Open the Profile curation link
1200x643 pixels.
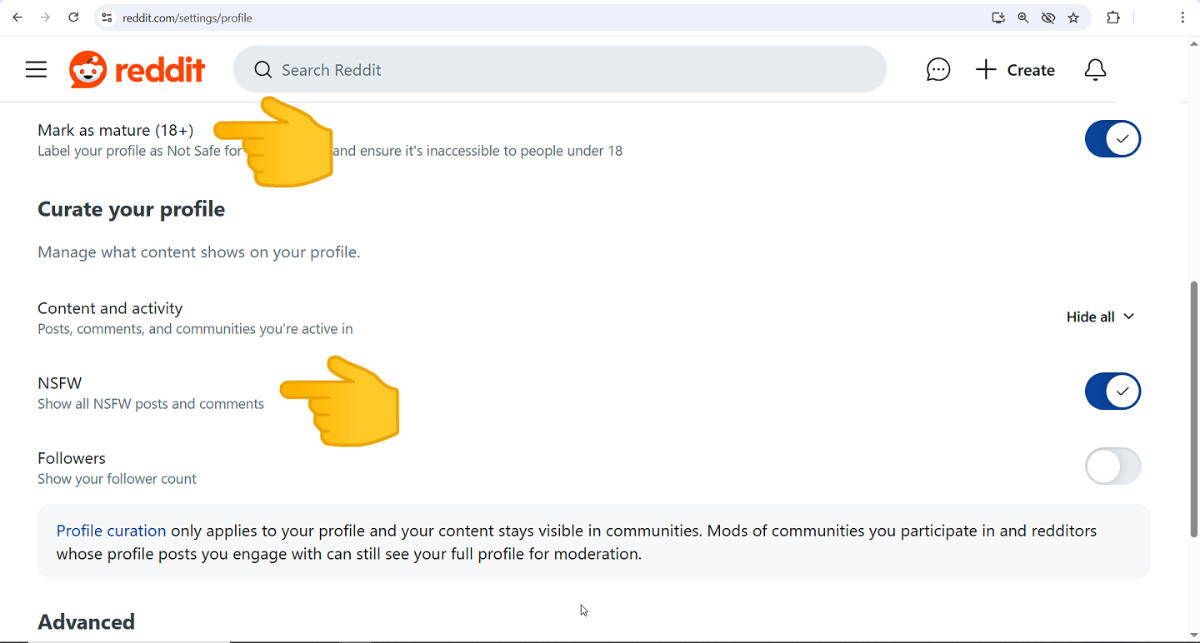pyautogui.click(x=111, y=531)
